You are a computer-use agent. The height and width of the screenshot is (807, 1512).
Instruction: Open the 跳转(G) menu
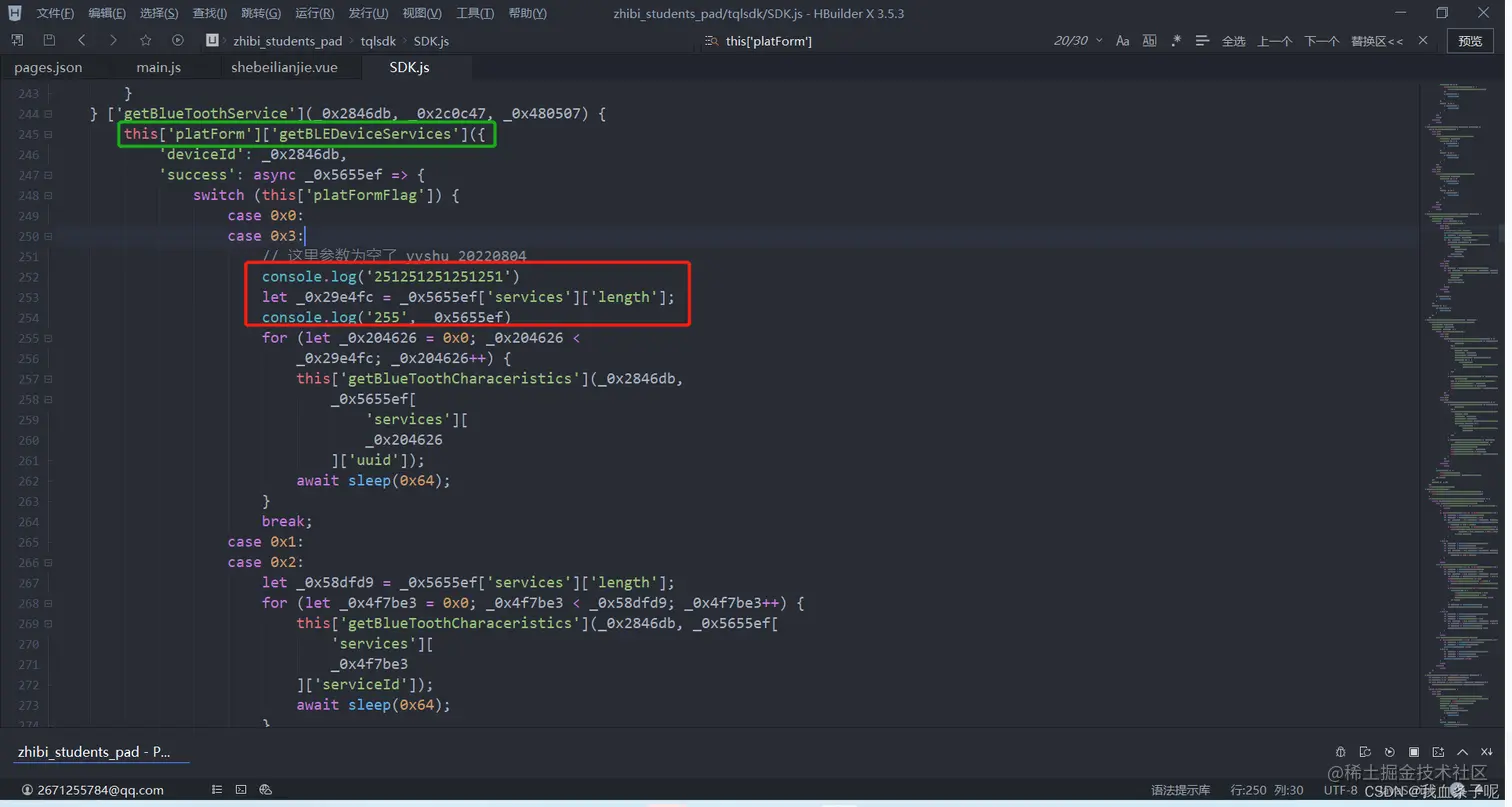(x=261, y=13)
